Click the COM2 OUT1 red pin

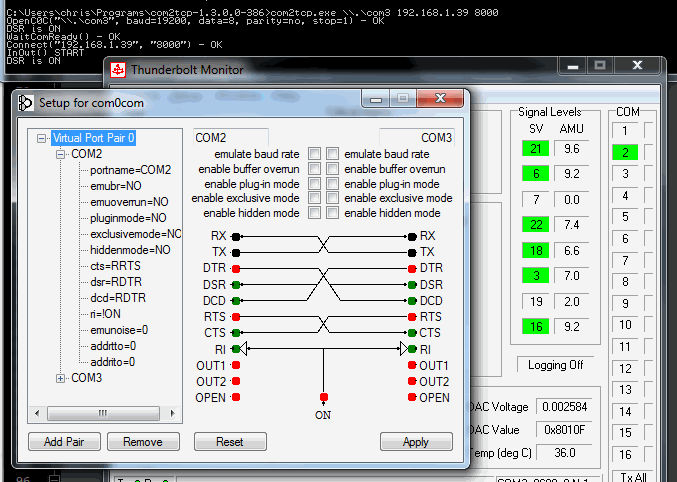[236, 365]
